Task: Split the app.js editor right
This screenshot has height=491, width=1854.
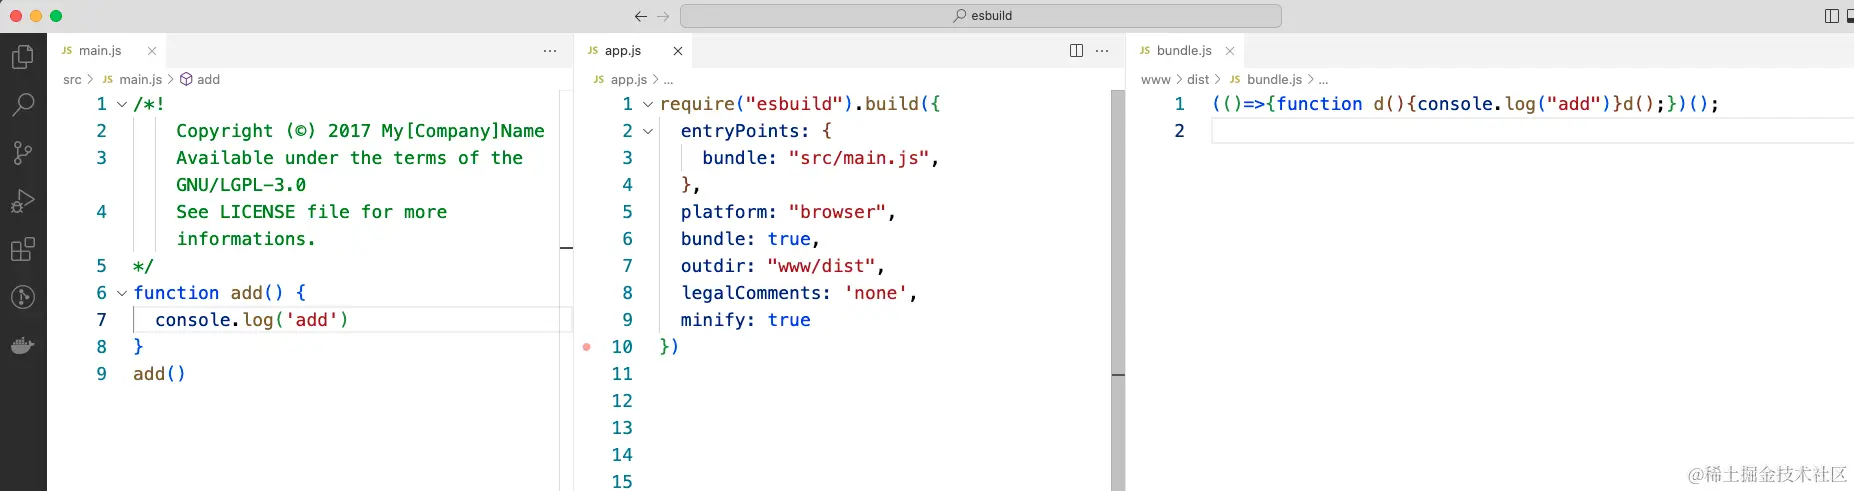Action: 1076,51
